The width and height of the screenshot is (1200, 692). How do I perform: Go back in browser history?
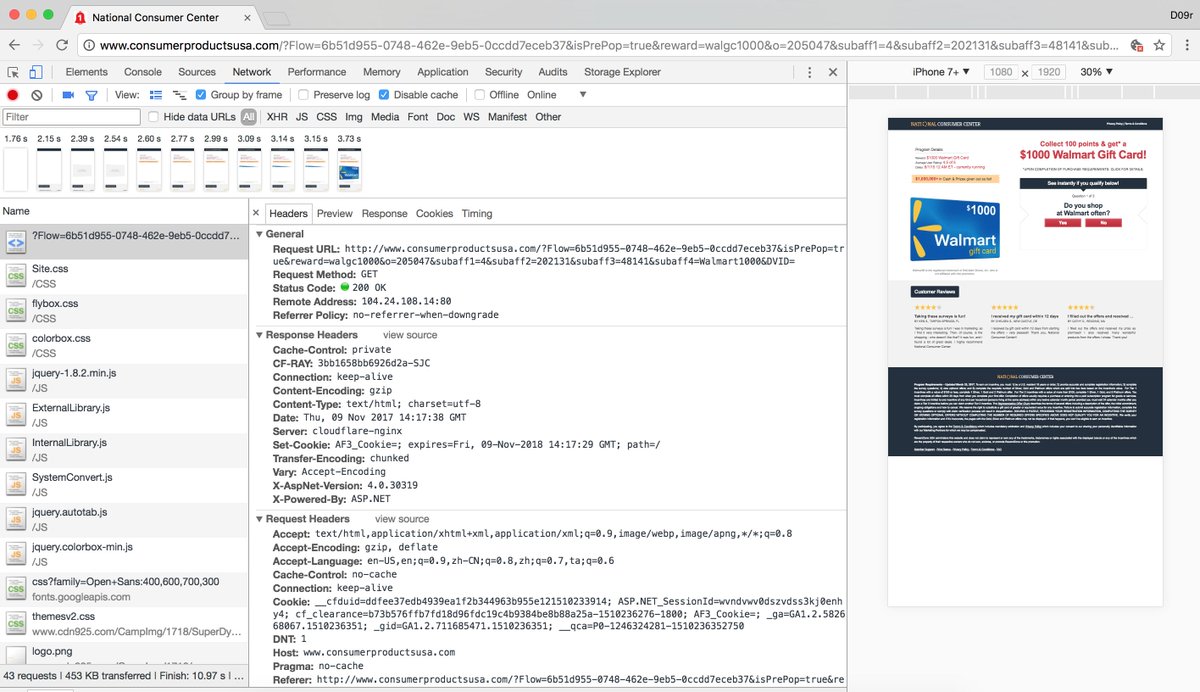click(15, 45)
